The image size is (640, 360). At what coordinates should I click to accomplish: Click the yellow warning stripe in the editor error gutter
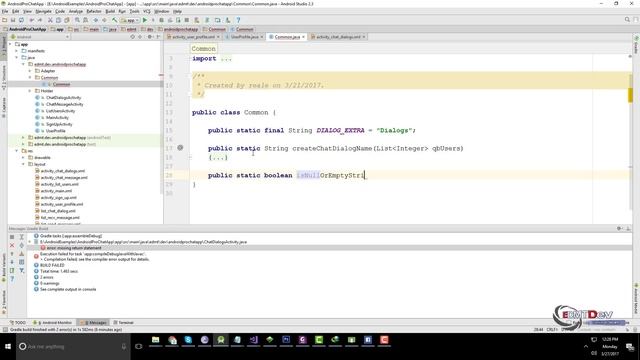coord(630,96)
